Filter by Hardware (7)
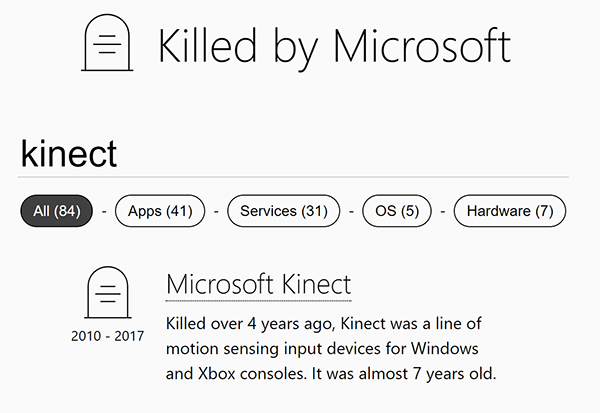This screenshot has width=600, height=413. [x=510, y=211]
